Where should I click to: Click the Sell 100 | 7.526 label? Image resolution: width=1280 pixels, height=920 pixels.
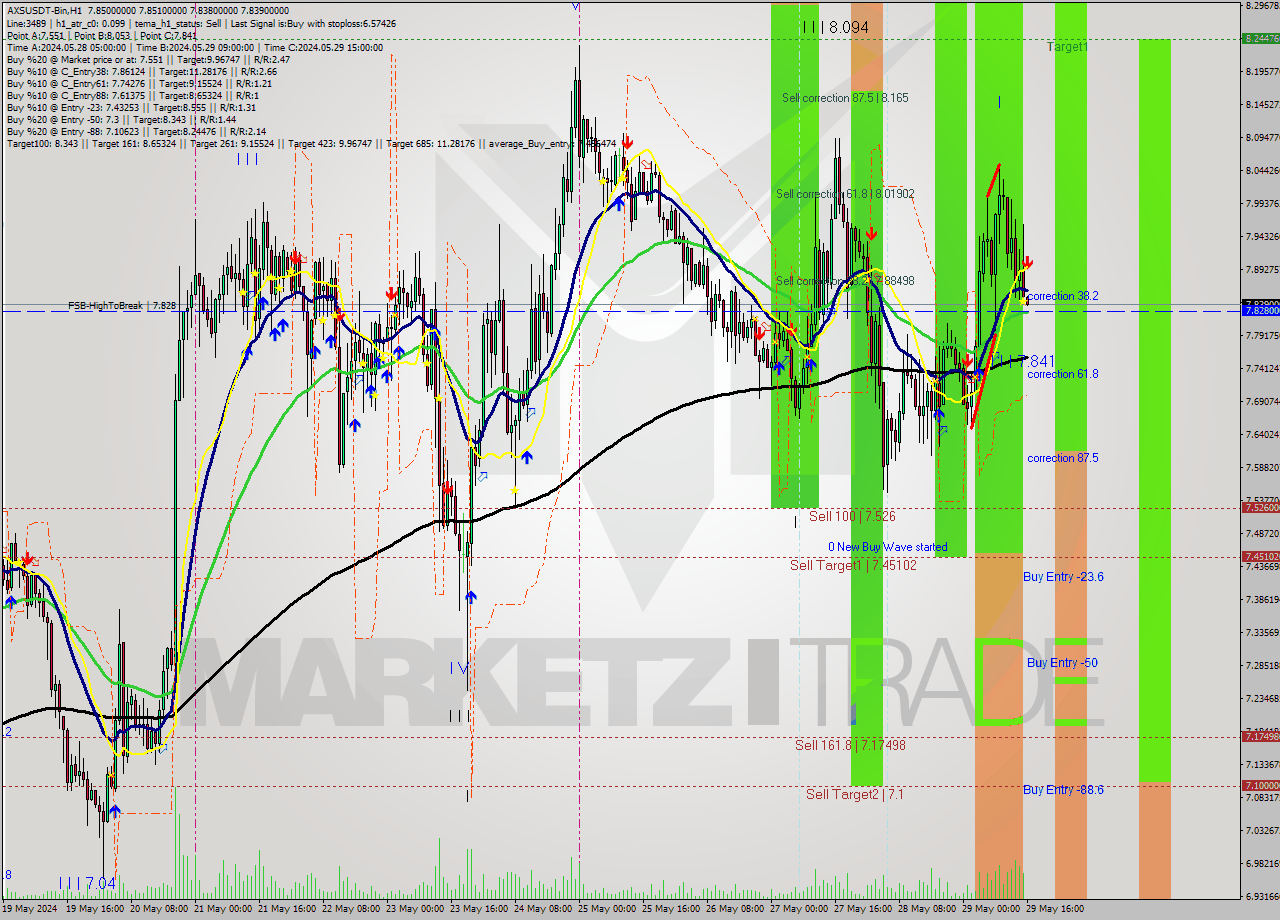852,516
